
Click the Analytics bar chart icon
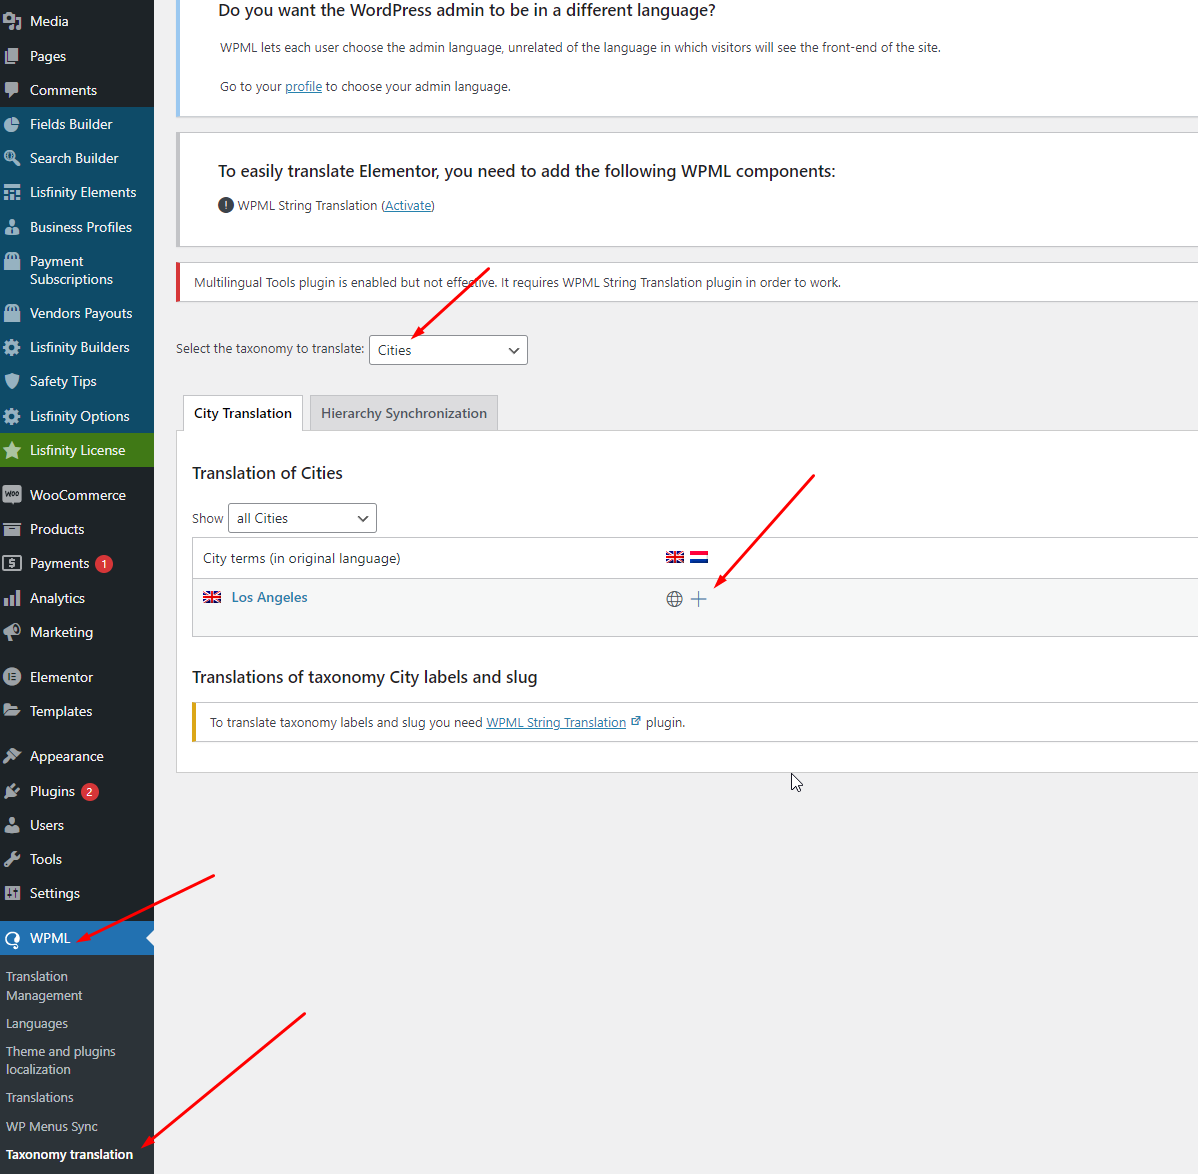(12, 598)
